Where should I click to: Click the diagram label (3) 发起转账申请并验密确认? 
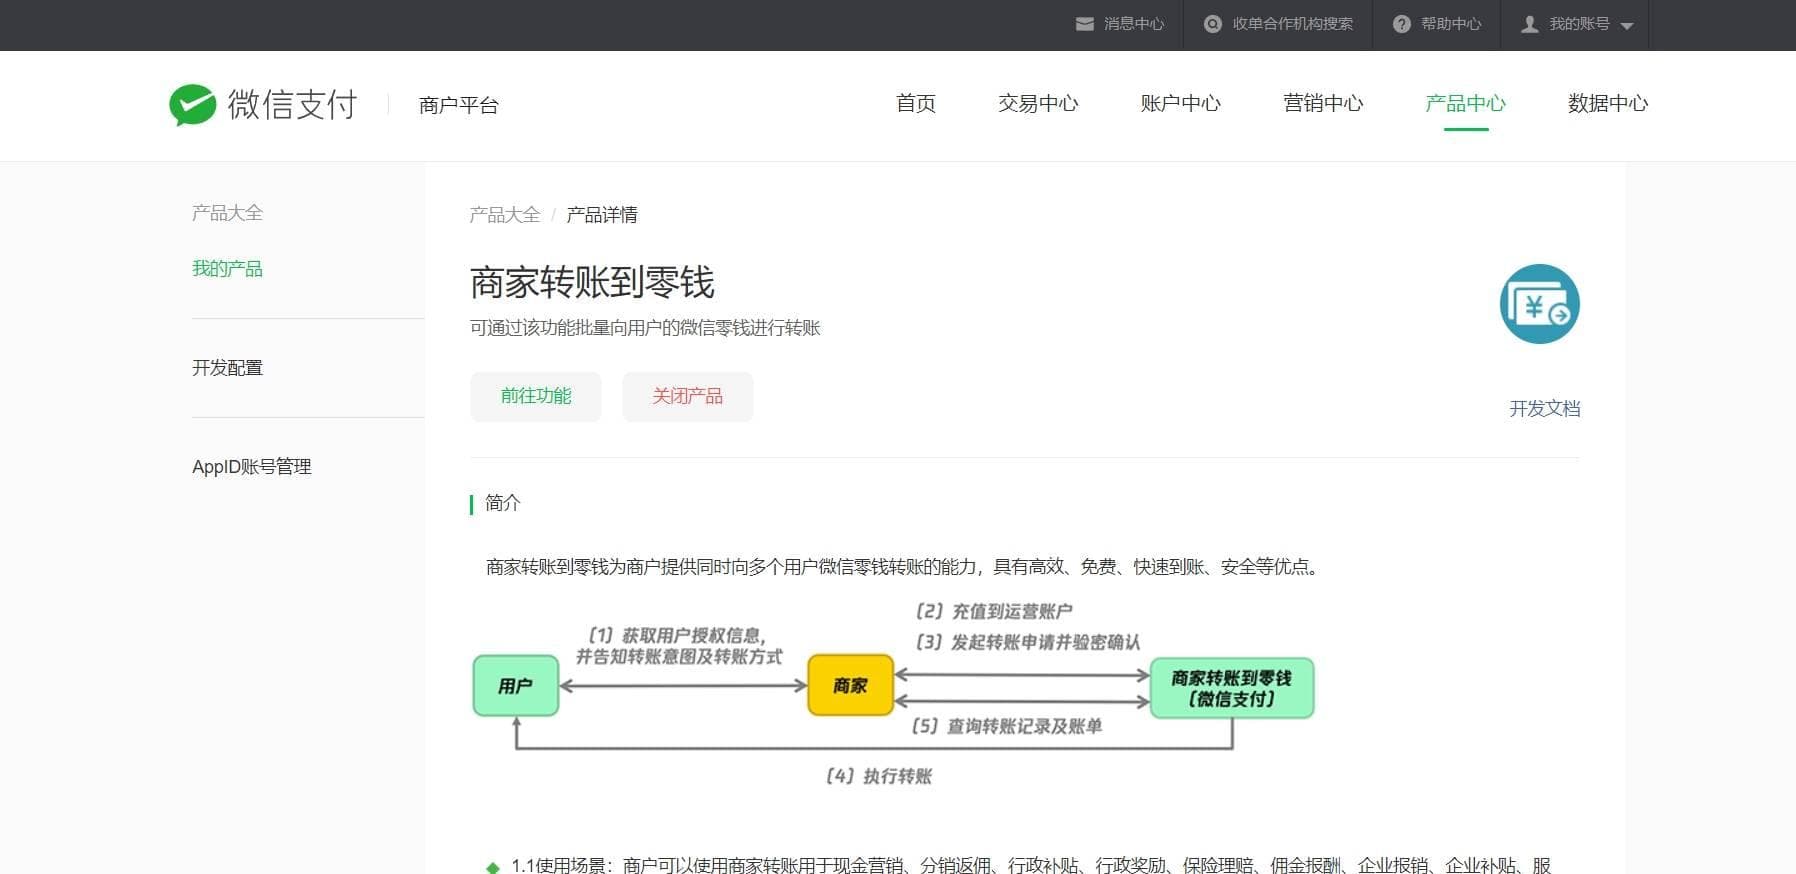[1028, 642]
